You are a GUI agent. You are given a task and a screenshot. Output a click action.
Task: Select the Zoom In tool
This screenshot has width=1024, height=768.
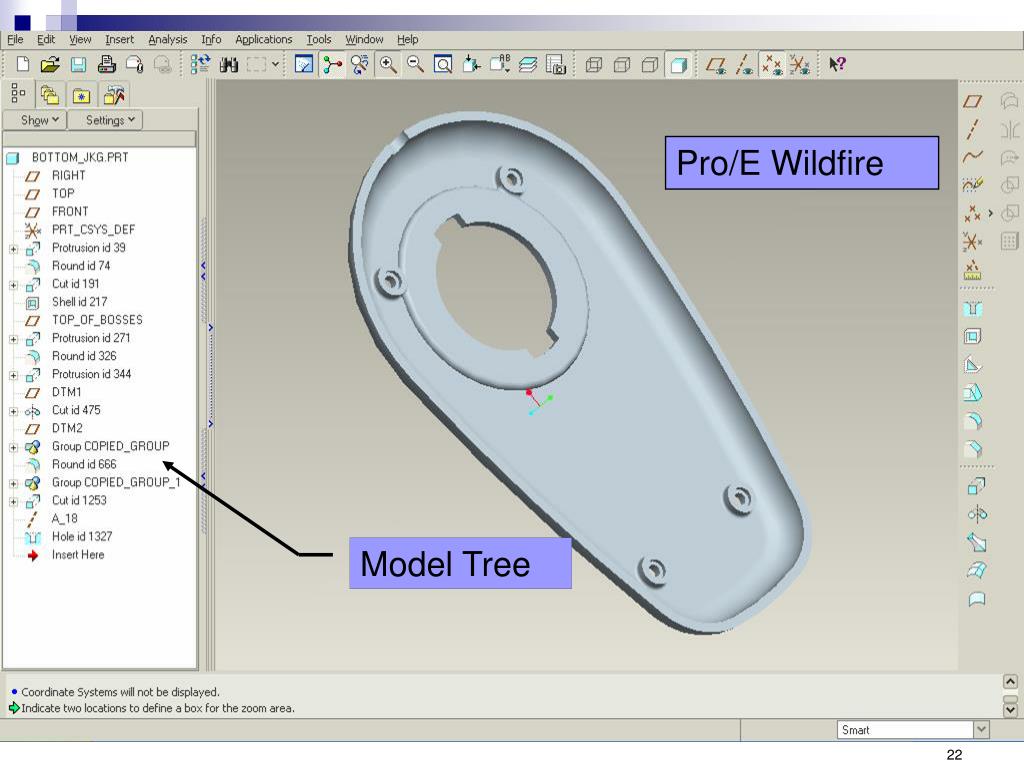coord(388,64)
